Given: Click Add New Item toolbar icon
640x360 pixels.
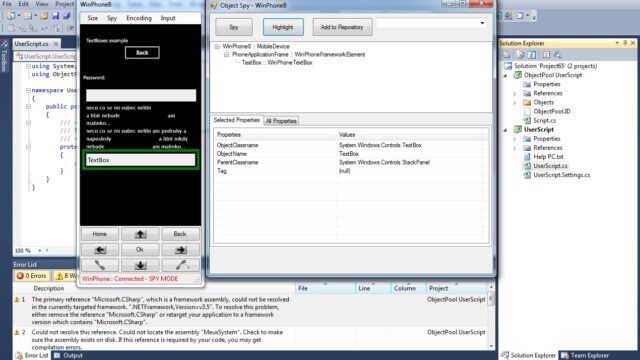Looking at the screenshot, I should pos(28,16).
